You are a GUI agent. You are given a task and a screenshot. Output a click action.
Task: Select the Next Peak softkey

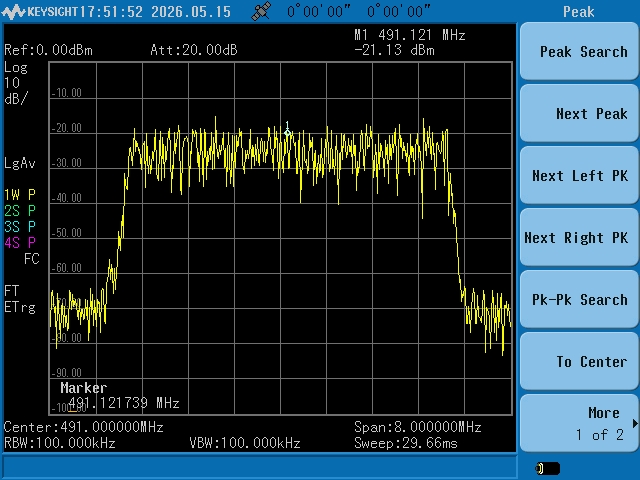pos(579,113)
